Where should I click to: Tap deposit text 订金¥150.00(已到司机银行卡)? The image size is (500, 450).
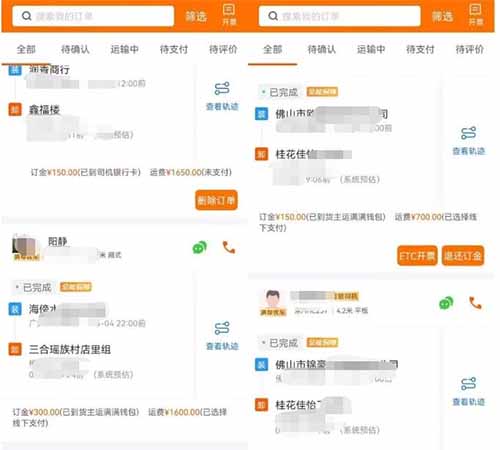pyautogui.click(x=86, y=172)
